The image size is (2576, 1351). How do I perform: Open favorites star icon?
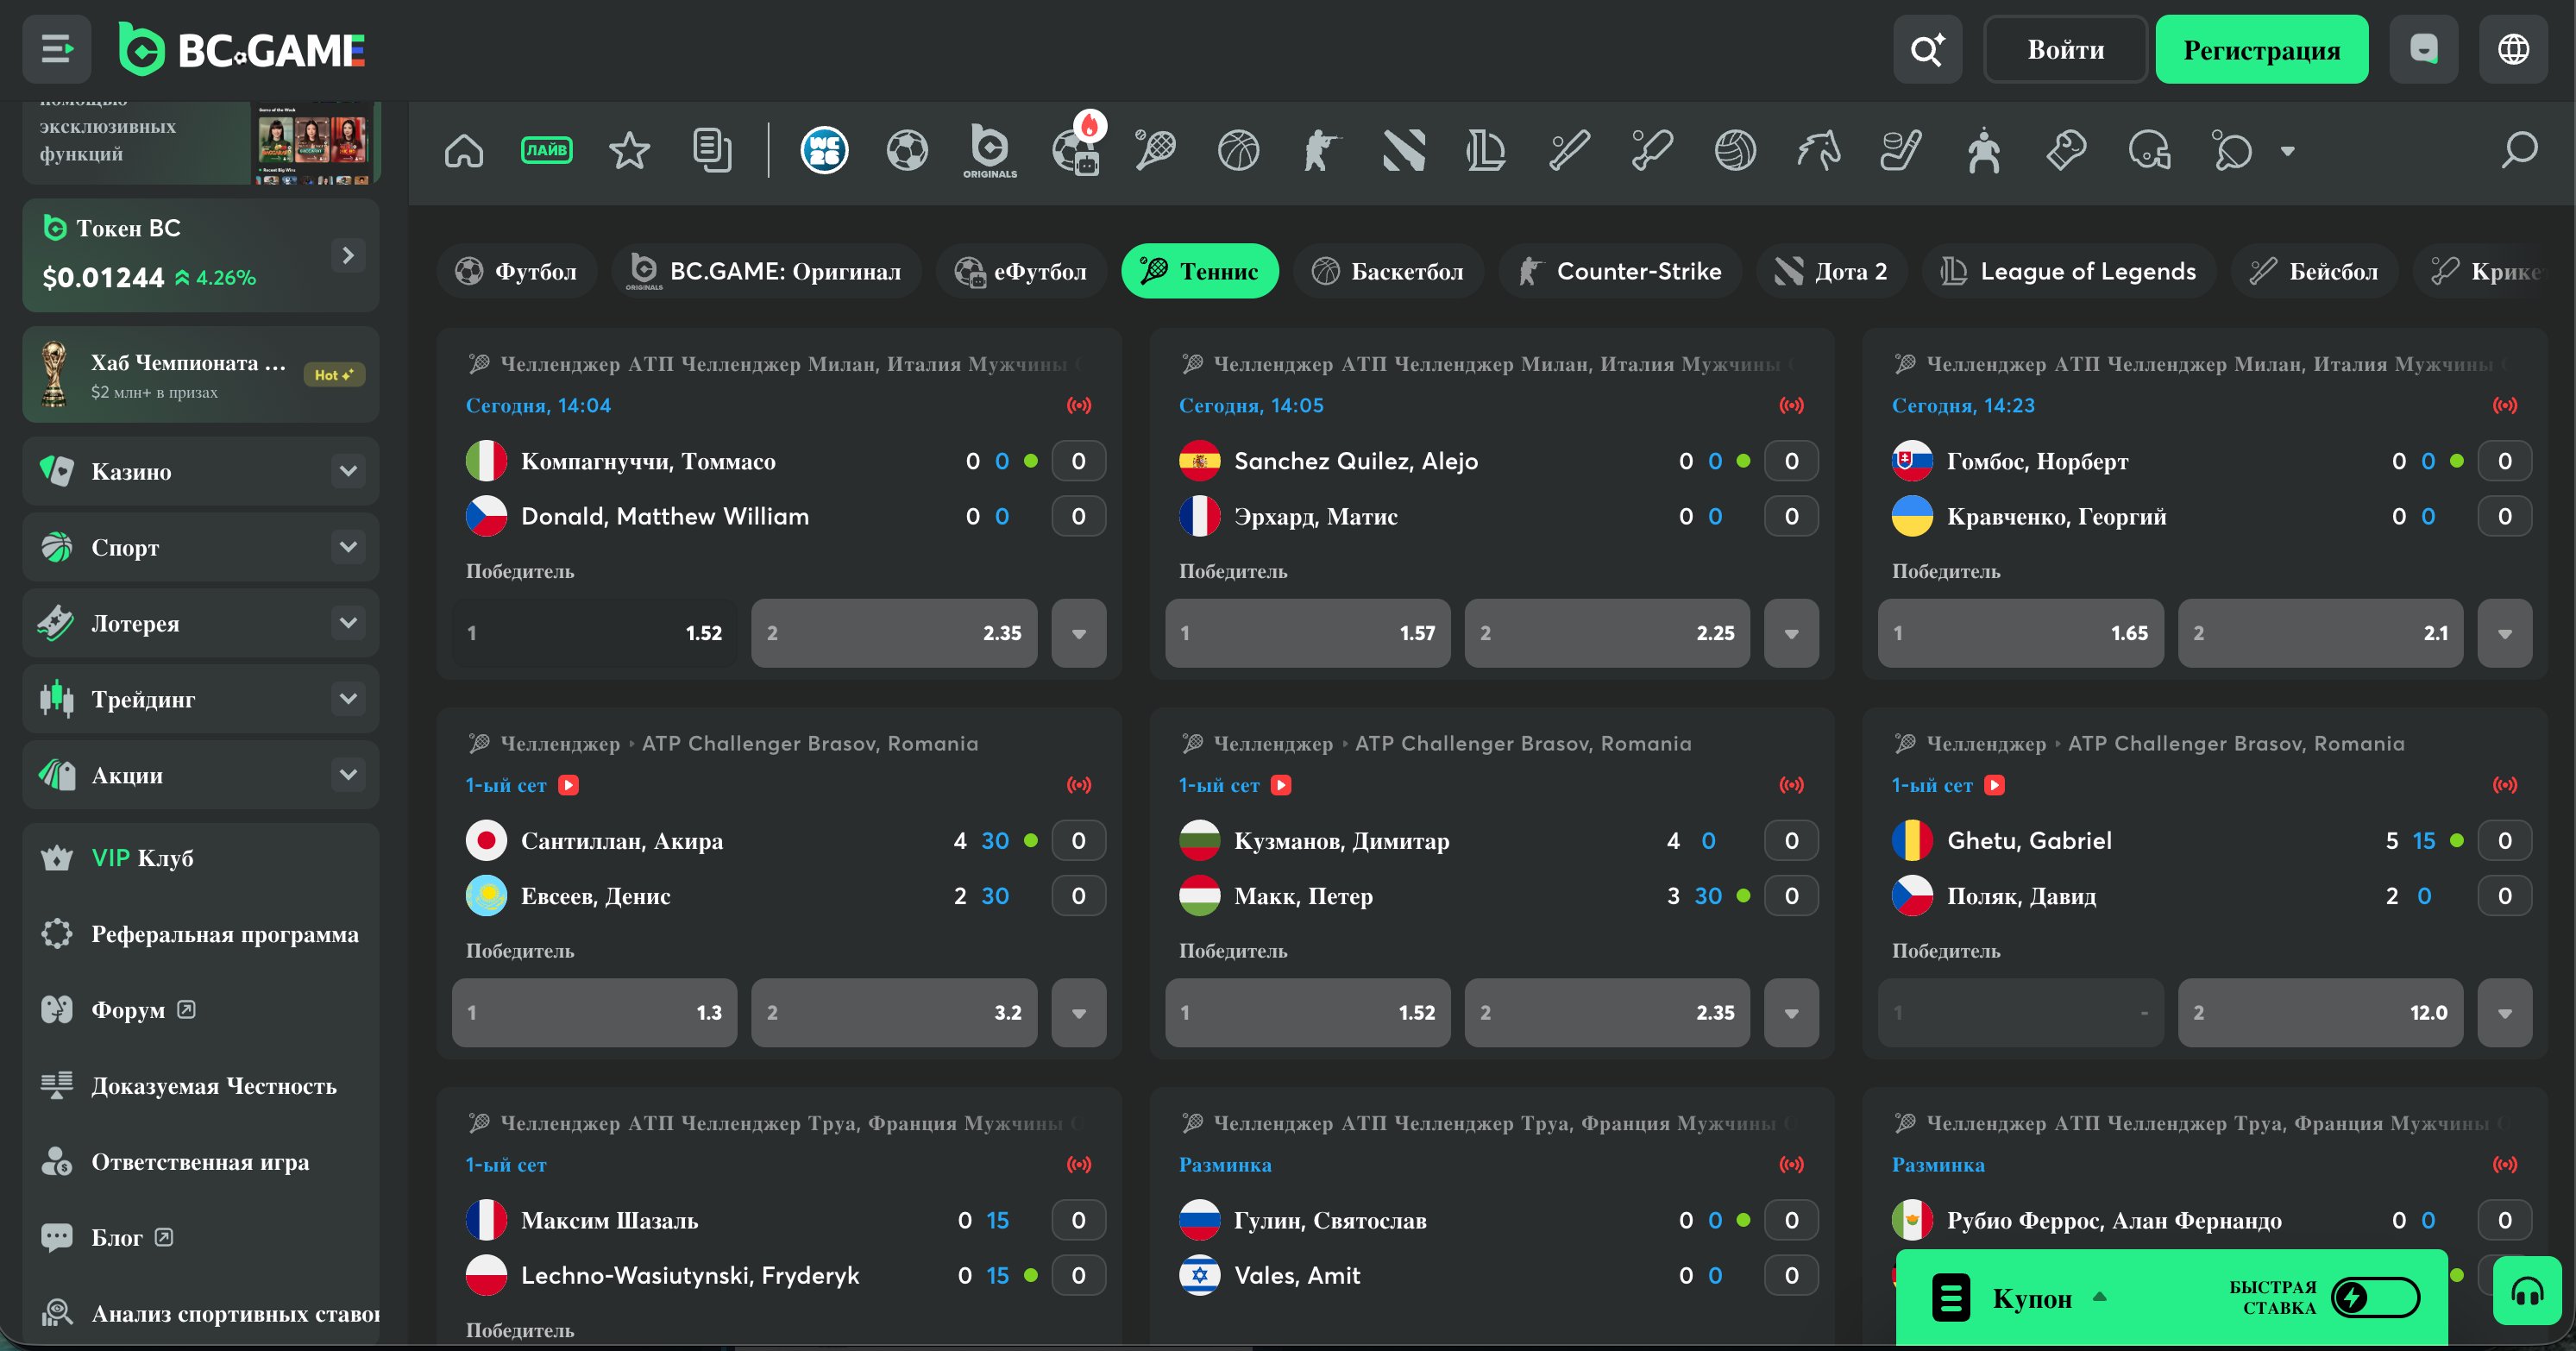[x=629, y=151]
